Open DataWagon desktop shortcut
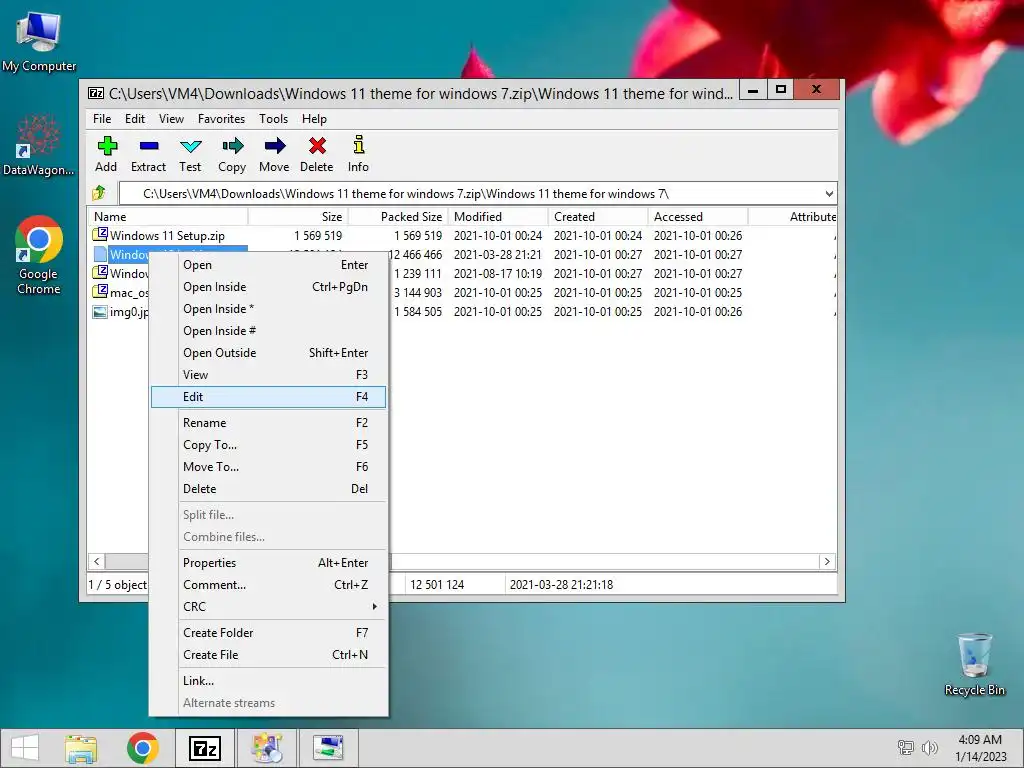1024x768 pixels. [39, 145]
